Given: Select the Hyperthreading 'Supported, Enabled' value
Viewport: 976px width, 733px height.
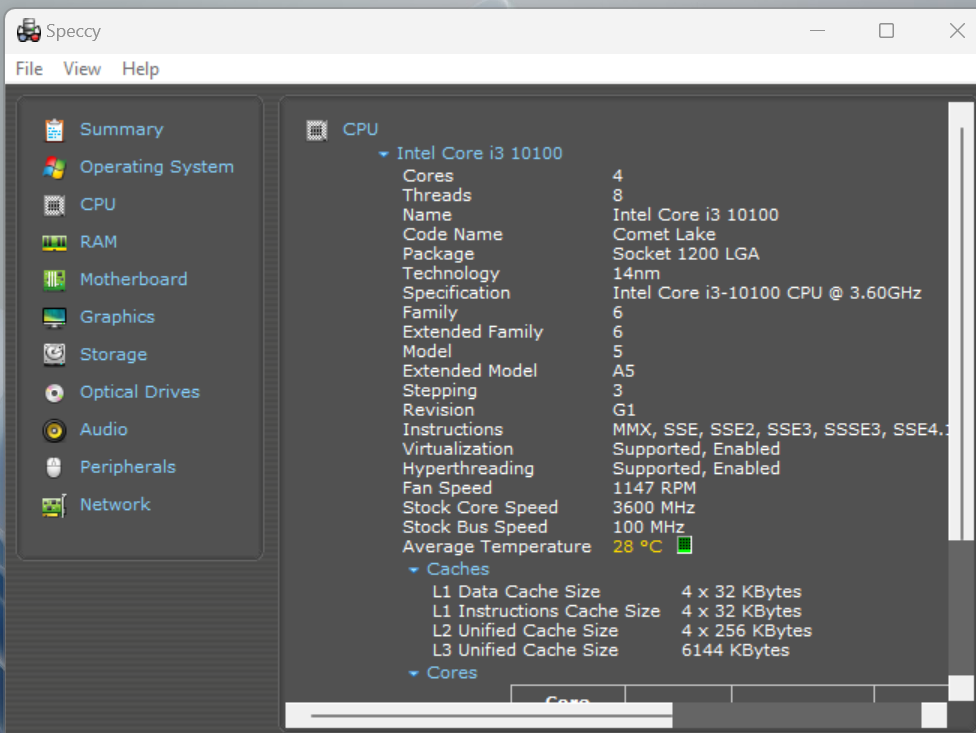Looking at the screenshot, I should tap(697, 469).
